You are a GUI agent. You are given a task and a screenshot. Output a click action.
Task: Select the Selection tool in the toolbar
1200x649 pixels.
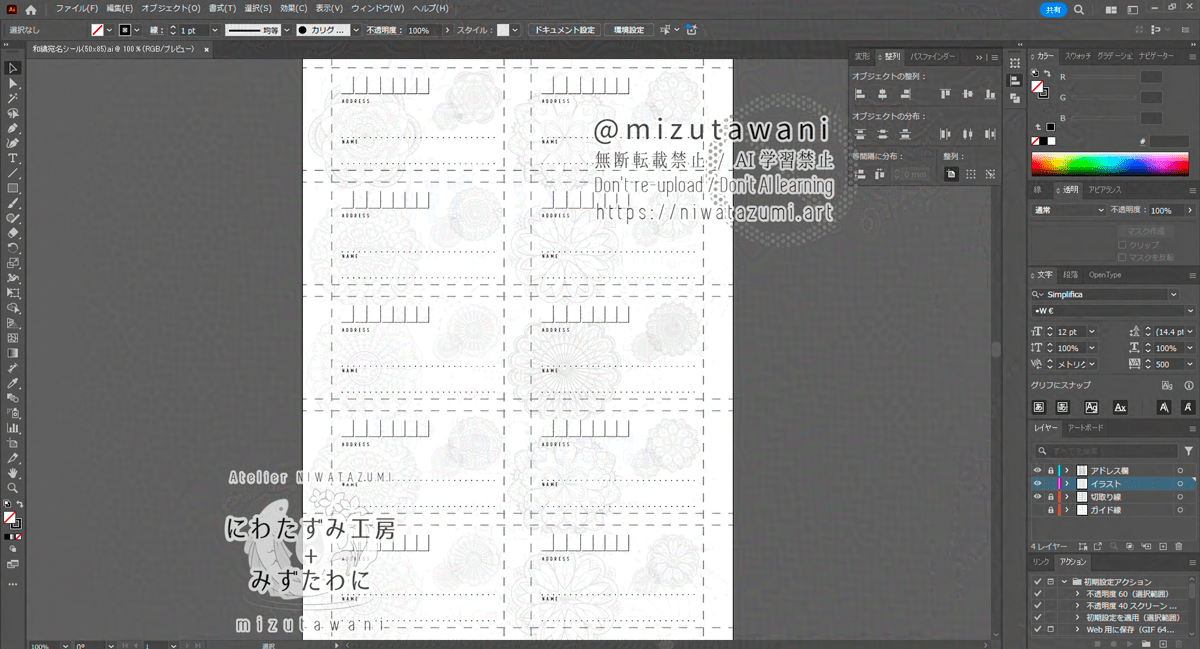[x=13, y=68]
